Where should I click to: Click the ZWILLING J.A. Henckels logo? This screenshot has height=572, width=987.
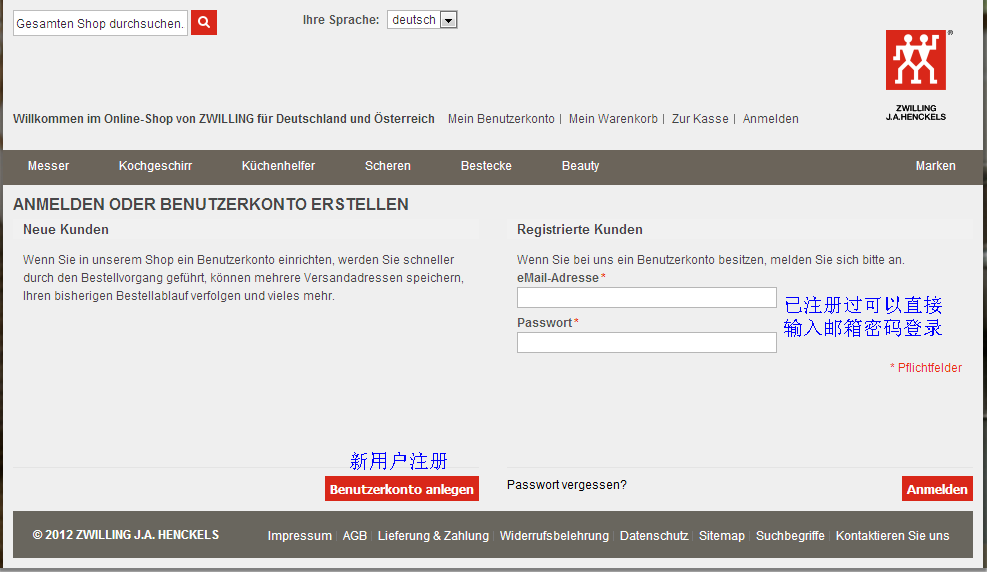pos(915,74)
